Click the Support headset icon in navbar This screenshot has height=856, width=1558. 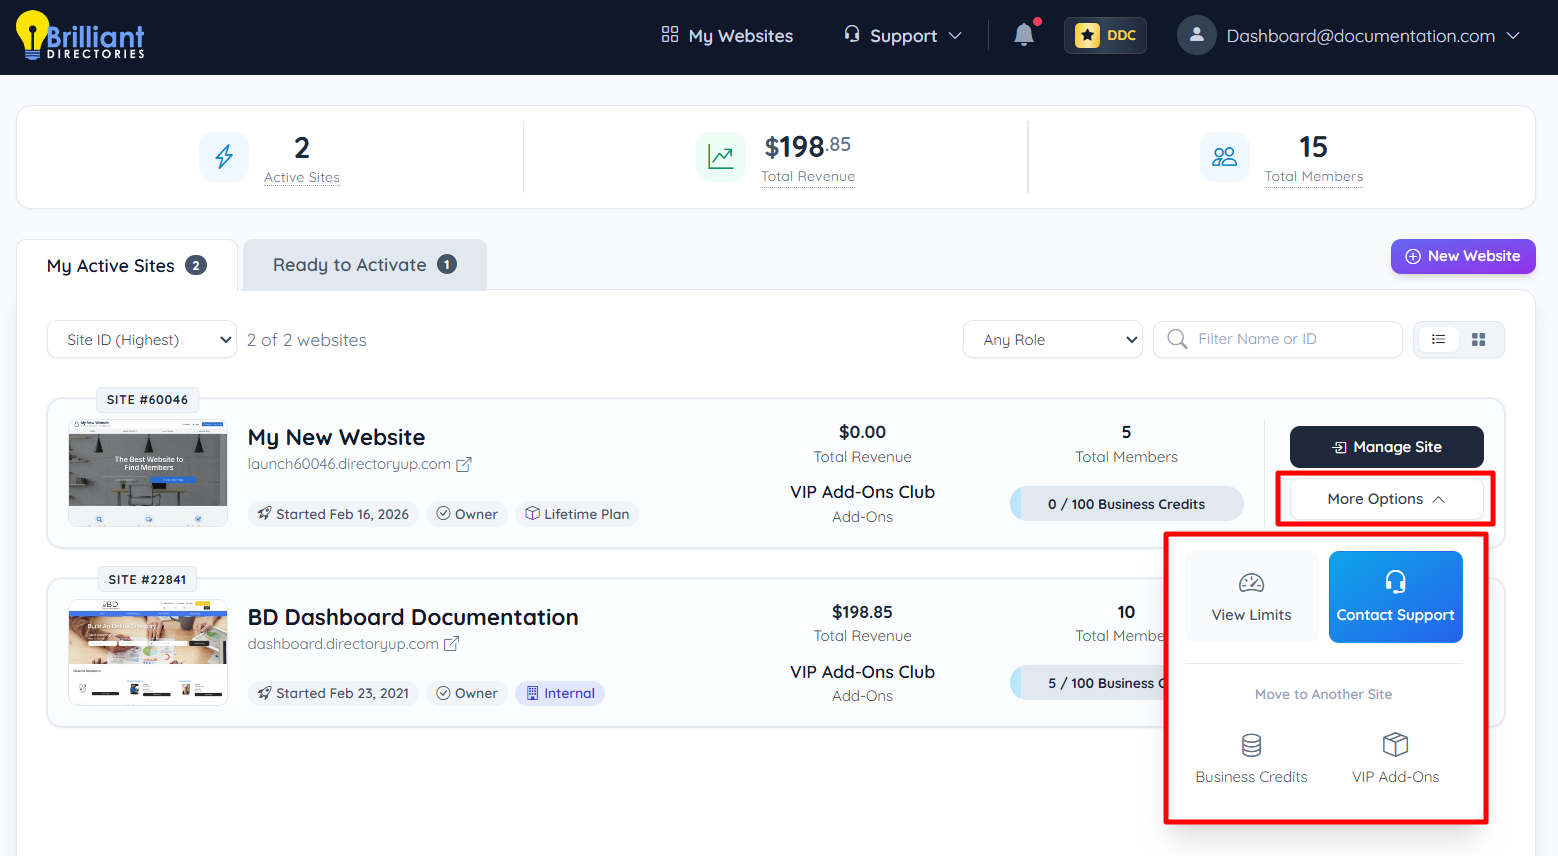[852, 34]
